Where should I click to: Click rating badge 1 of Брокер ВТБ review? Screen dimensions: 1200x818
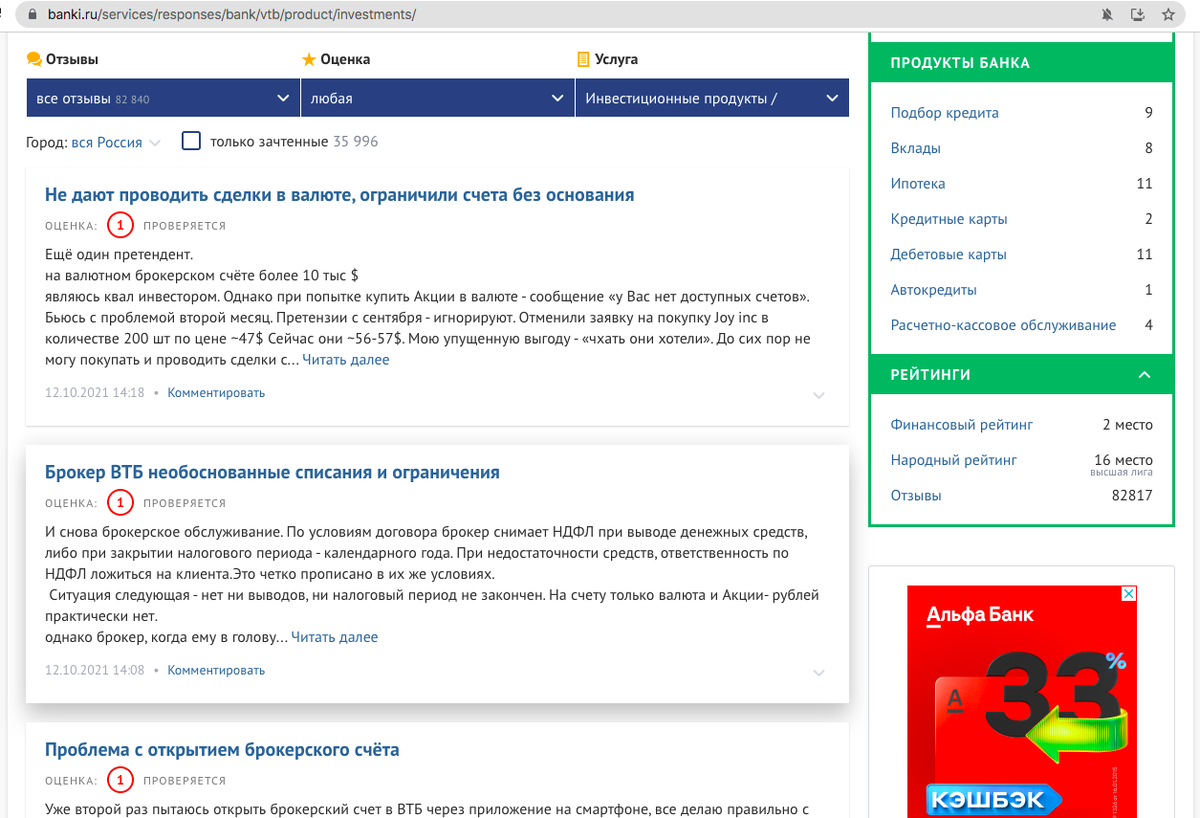[120, 503]
